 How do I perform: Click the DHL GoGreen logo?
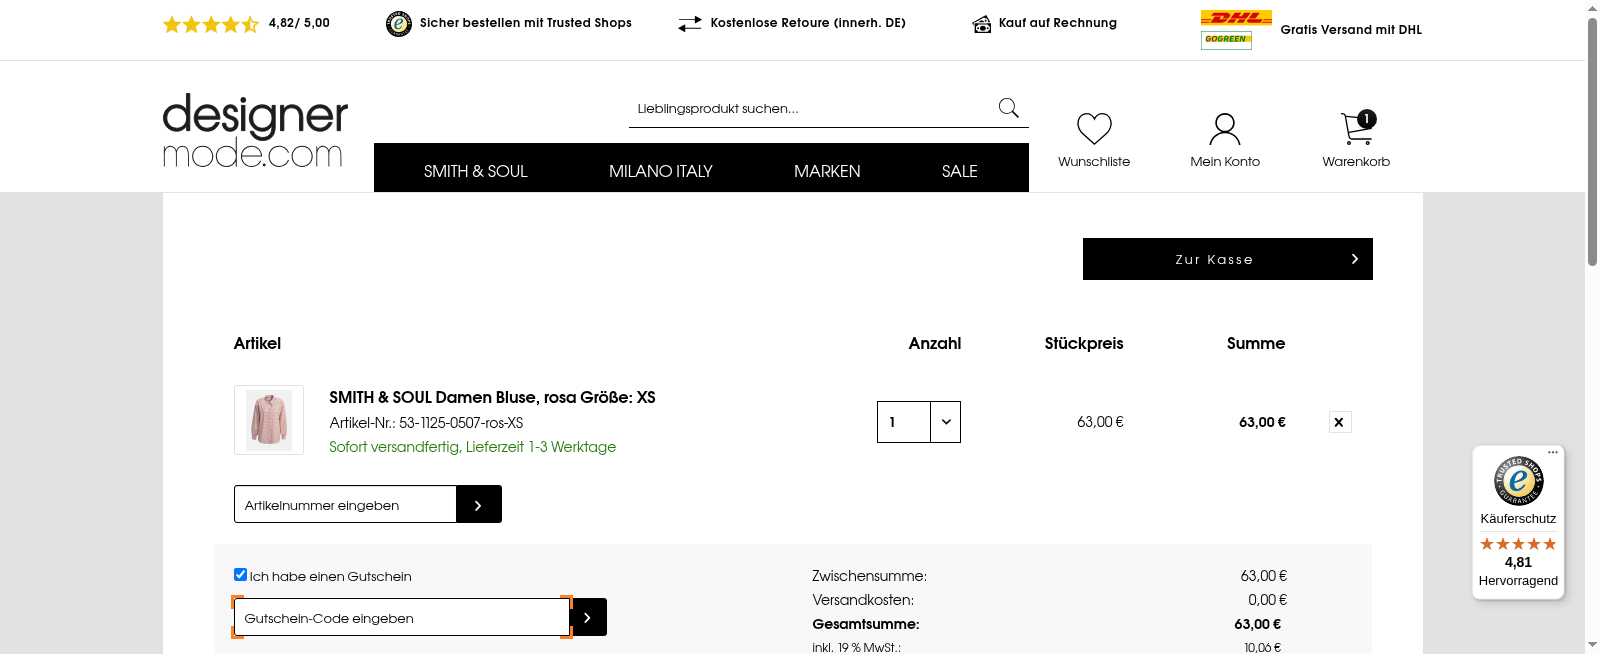pos(1226,29)
